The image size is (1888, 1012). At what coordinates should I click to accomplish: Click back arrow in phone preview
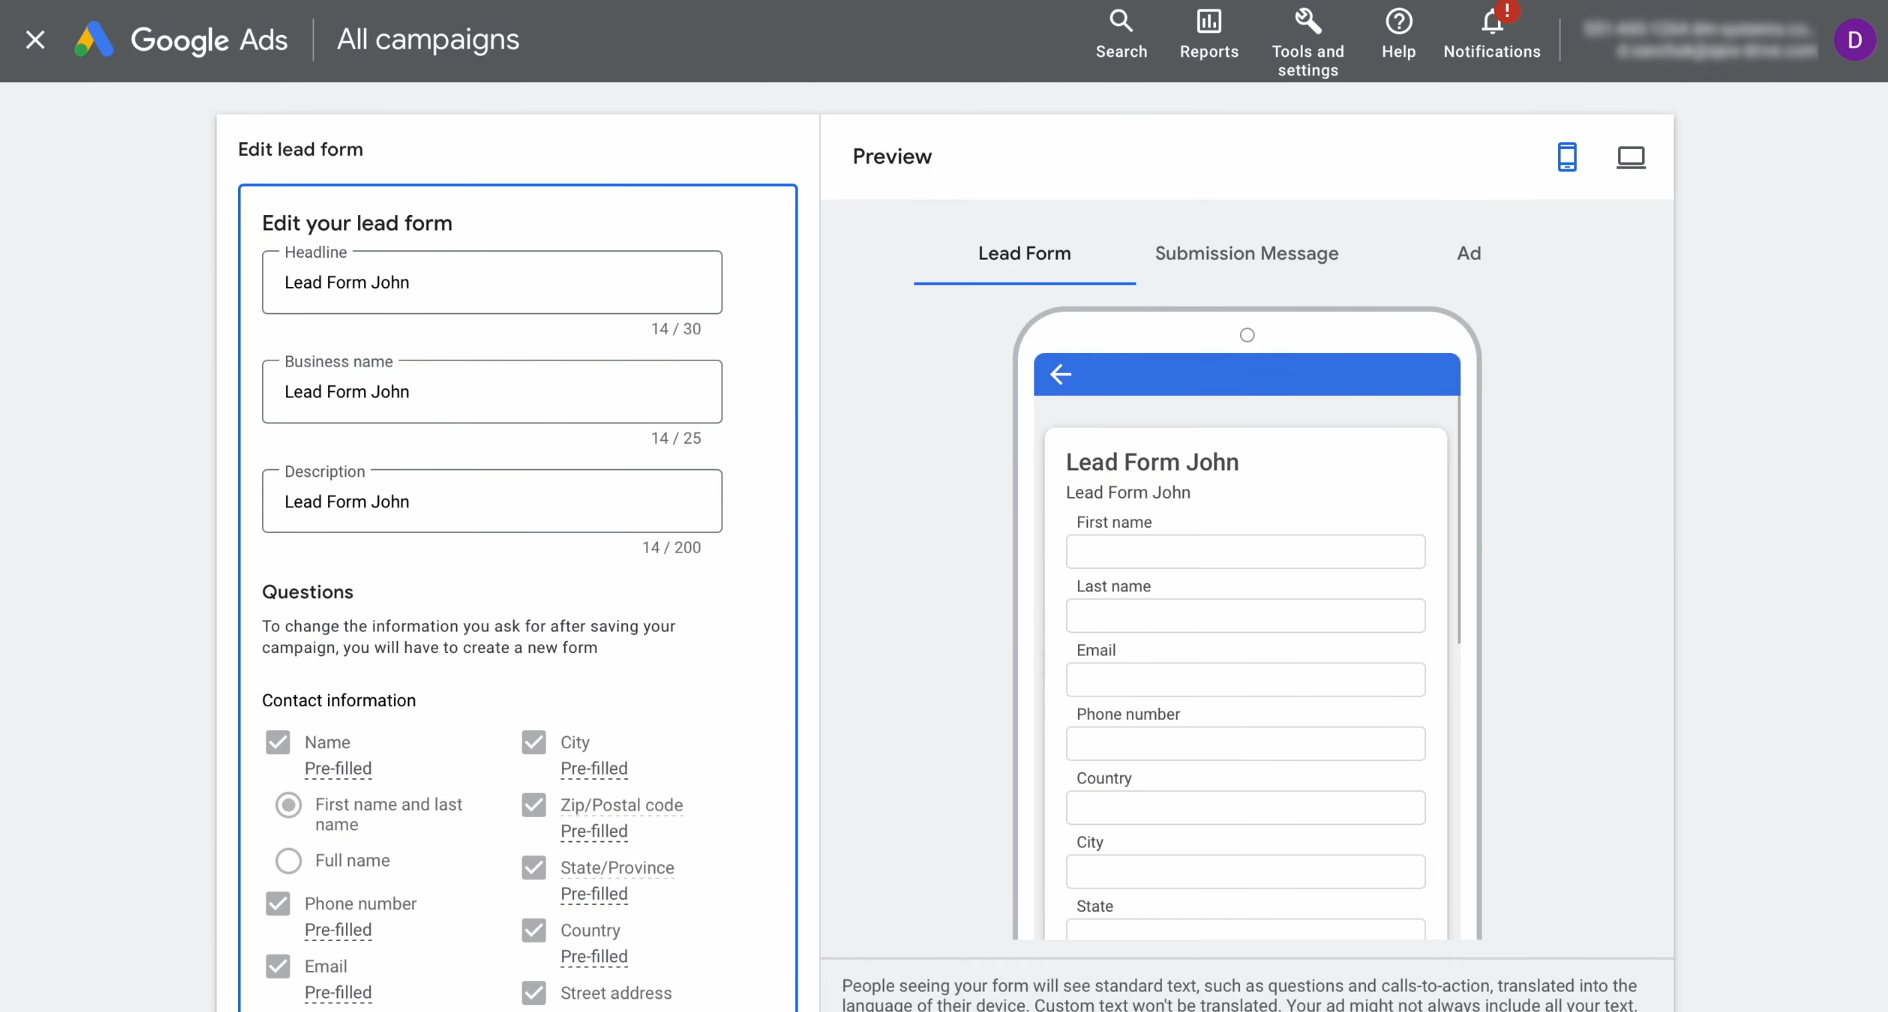[x=1060, y=374]
